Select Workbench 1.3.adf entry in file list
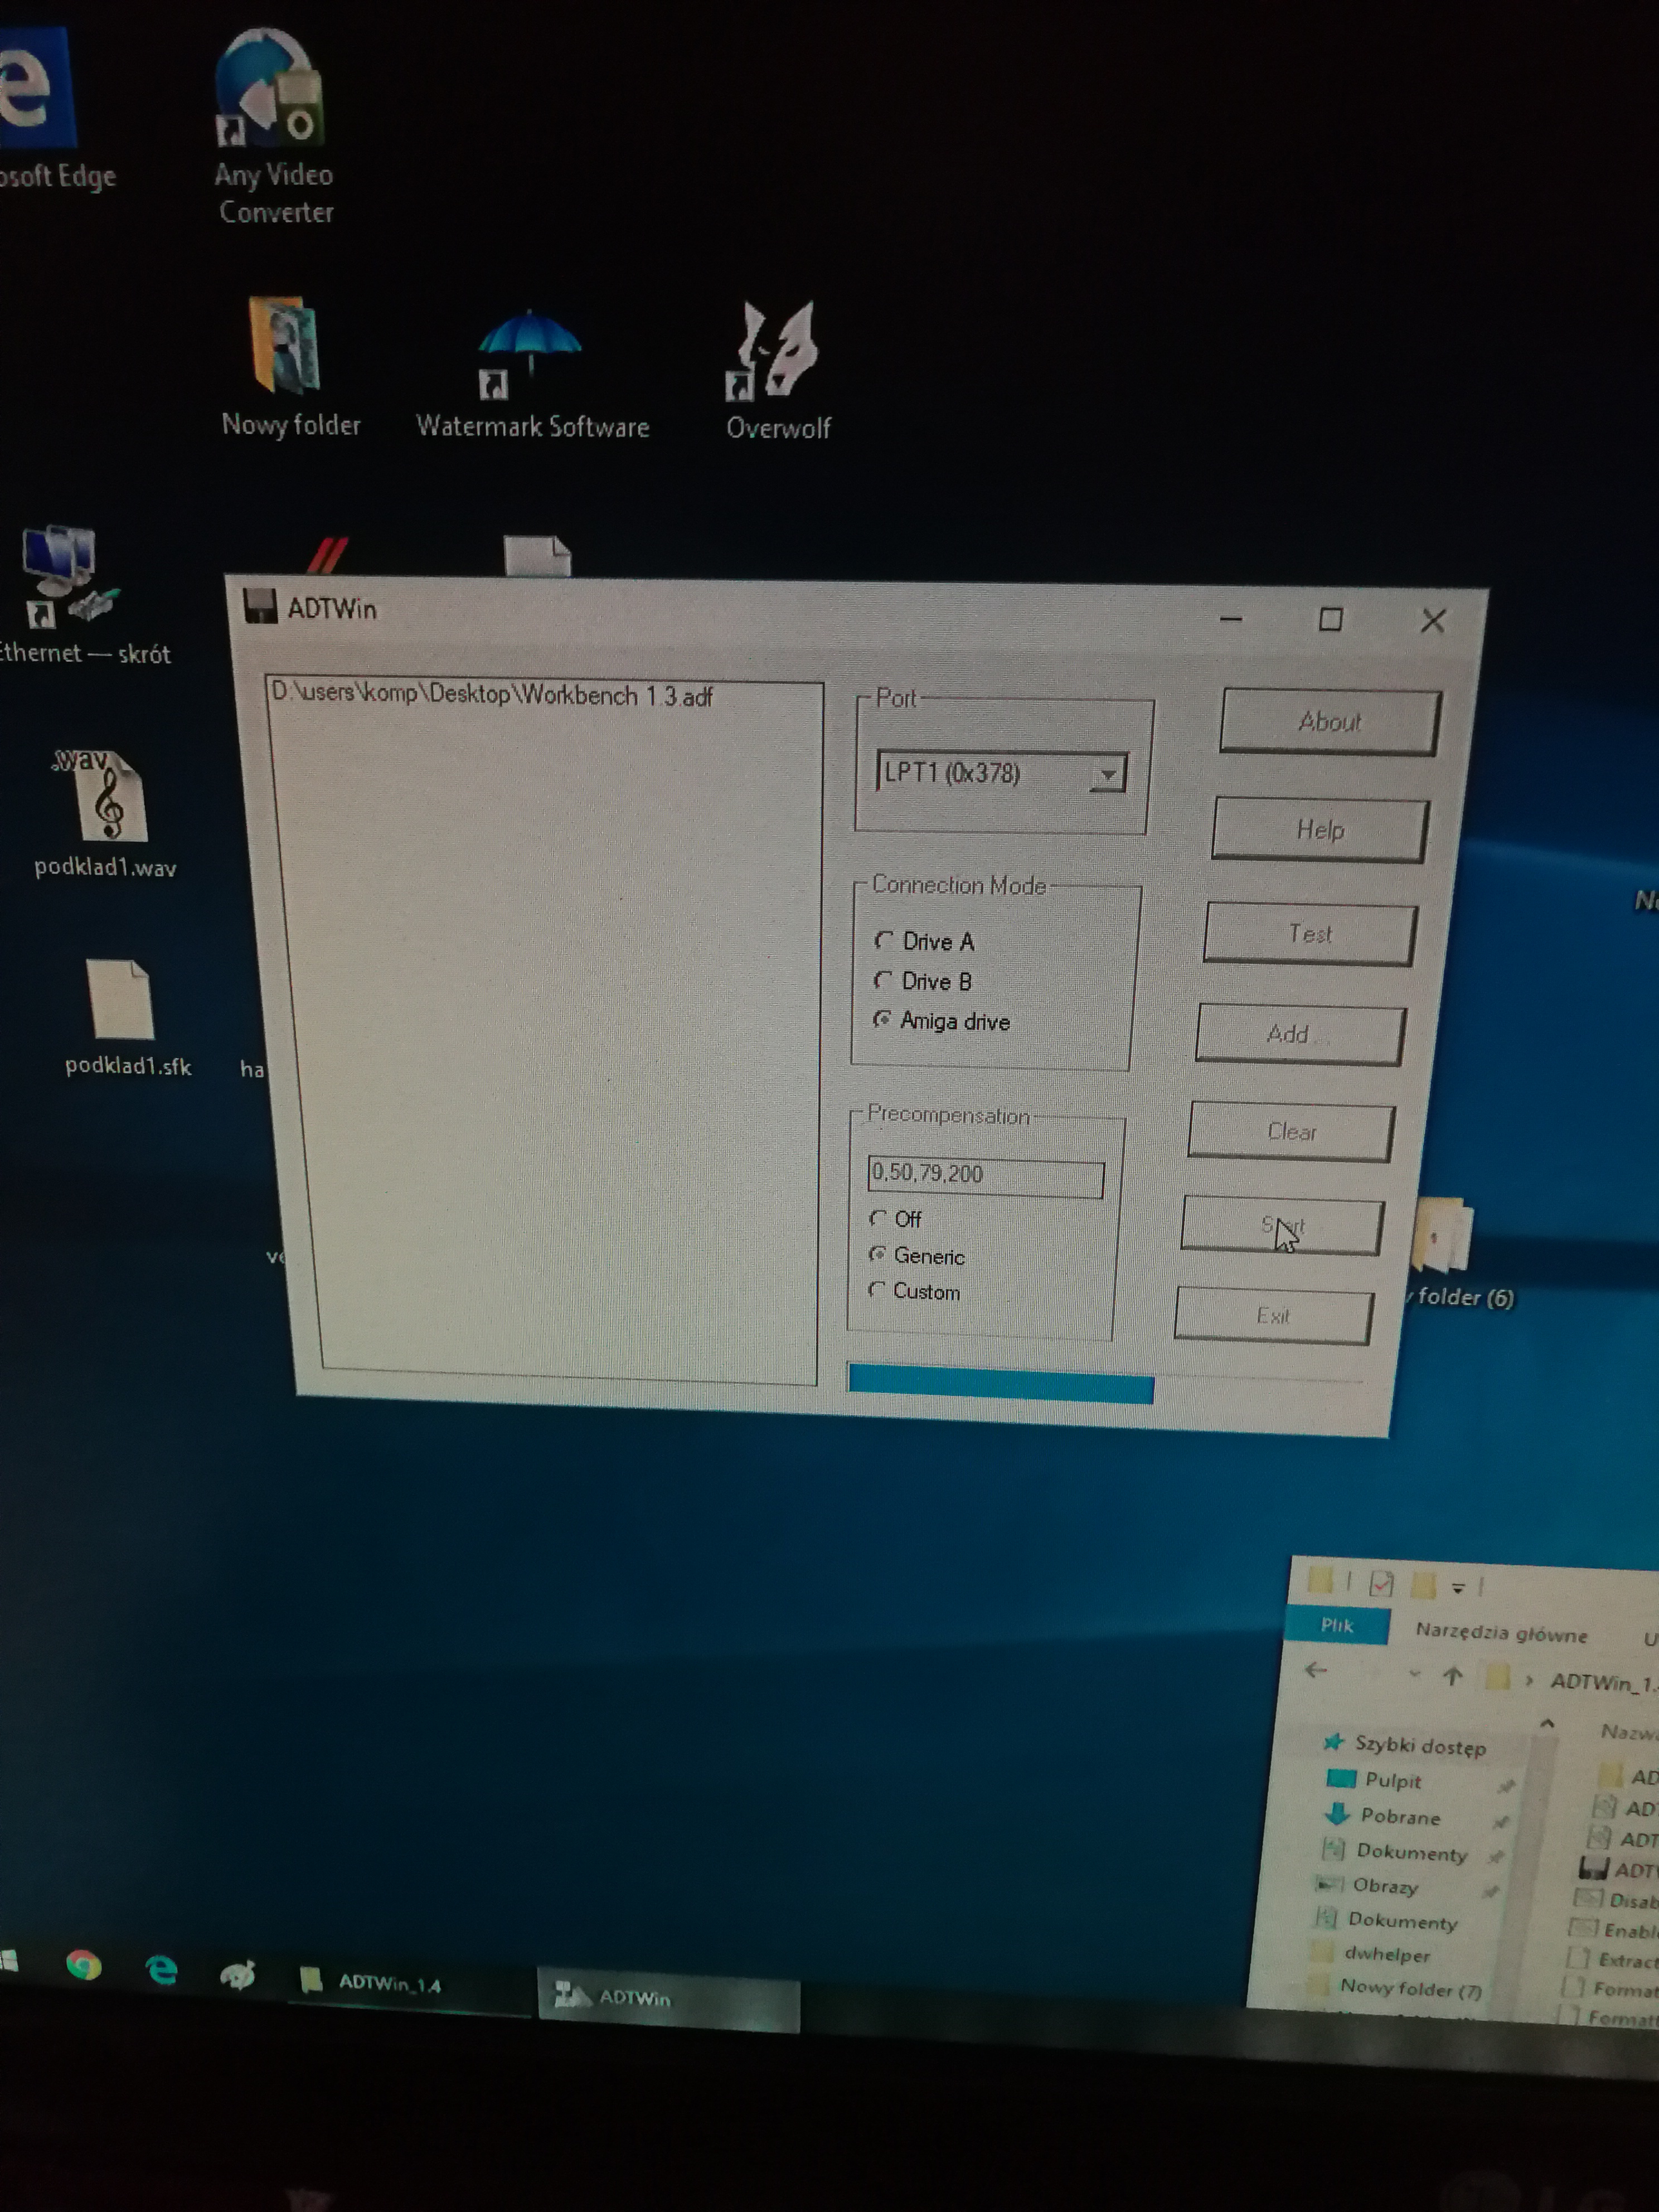This screenshot has height=2212, width=1659. coord(493,695)
